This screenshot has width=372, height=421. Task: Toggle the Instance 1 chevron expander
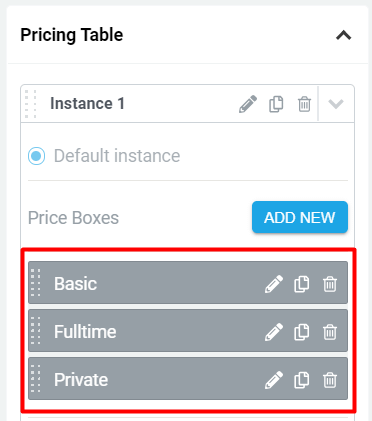tap(336, 104)
